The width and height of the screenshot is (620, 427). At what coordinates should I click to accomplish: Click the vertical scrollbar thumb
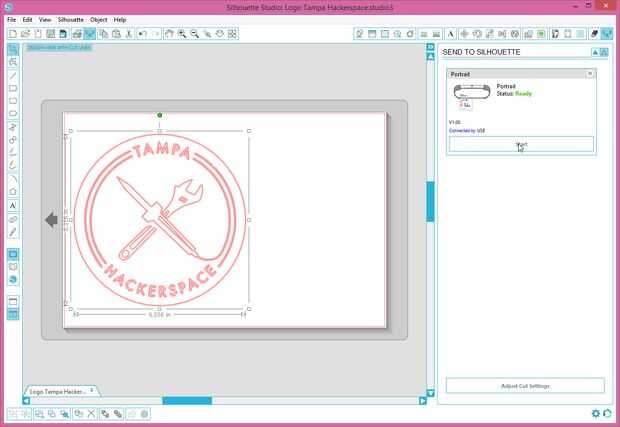(431, 201)
